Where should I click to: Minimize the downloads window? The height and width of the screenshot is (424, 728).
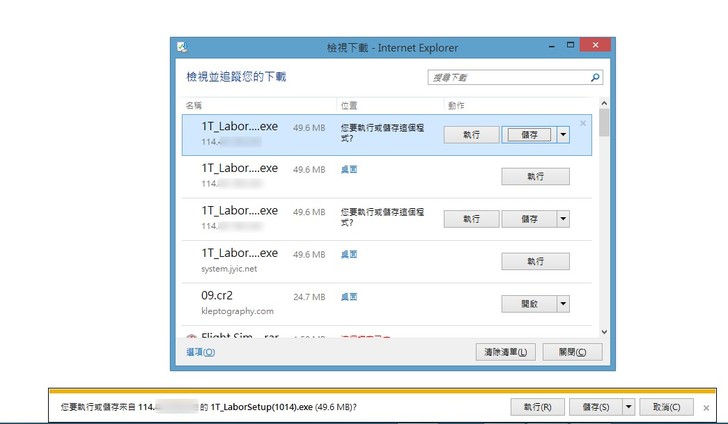tap(552, 46)
